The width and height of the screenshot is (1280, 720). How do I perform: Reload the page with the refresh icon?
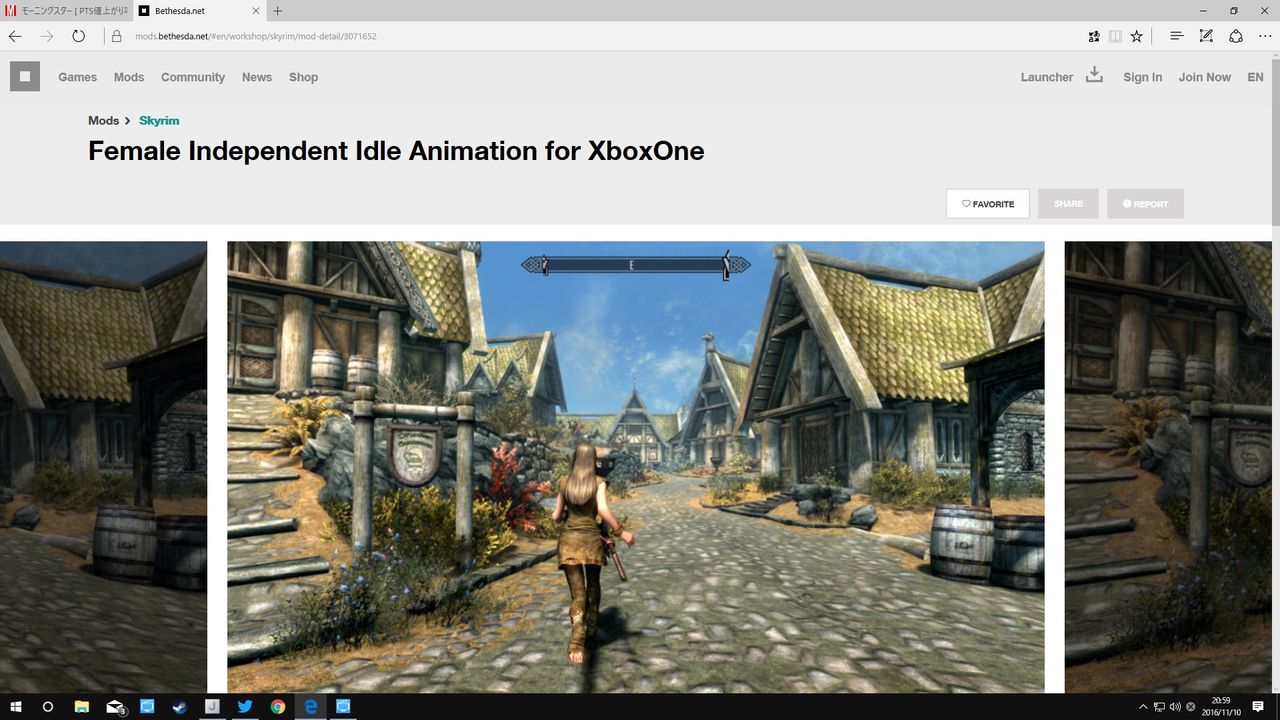[78, 36]
